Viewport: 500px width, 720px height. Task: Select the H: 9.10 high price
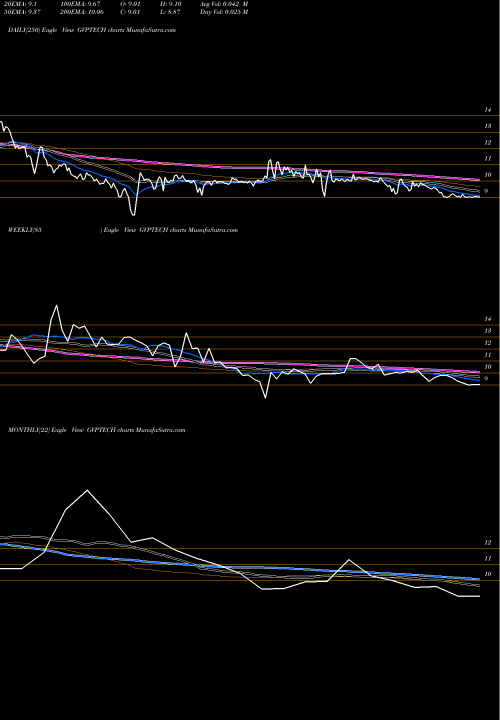pos(171,4)
